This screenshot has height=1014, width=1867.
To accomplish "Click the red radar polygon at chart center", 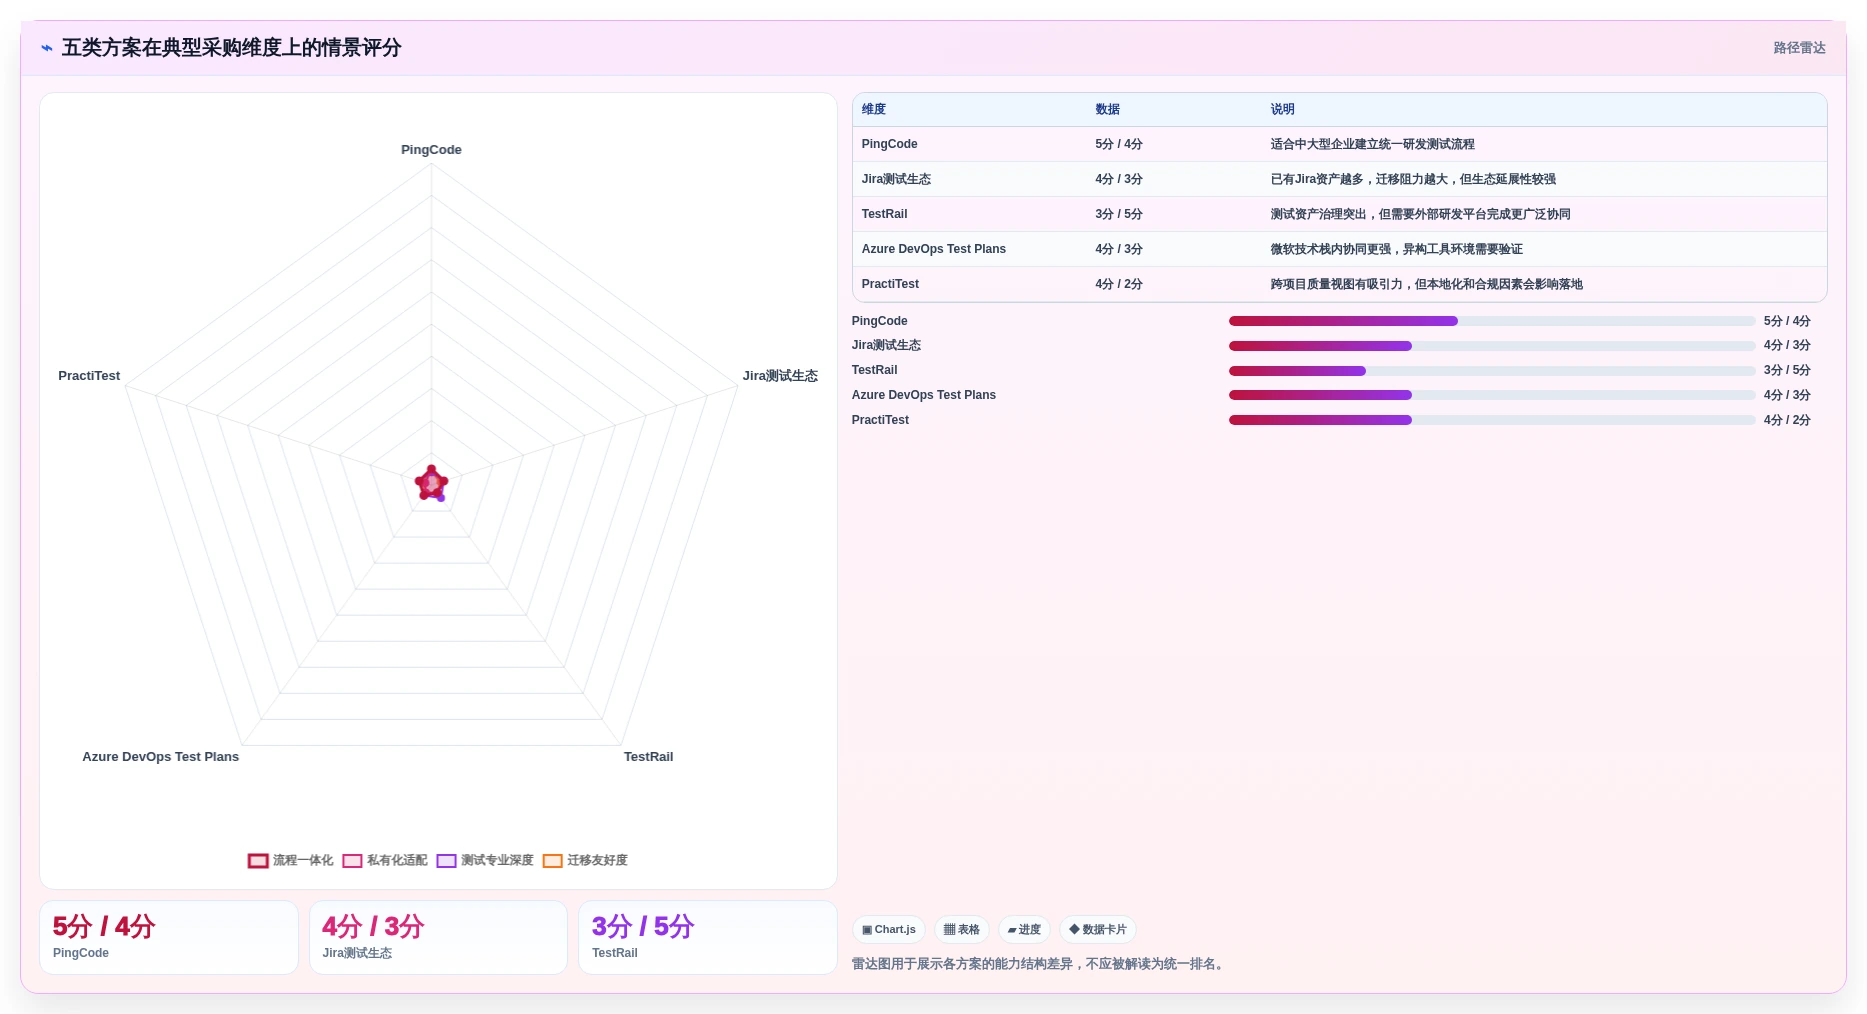I will click(x=431, y=483).
